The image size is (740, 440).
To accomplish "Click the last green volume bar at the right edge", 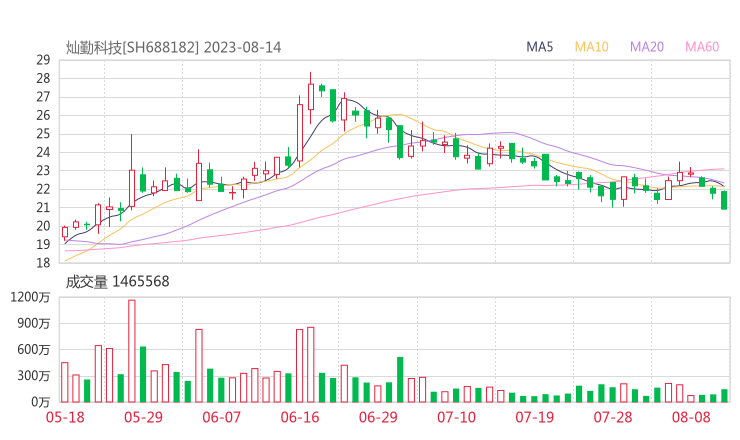I will (x=724, y=396).
